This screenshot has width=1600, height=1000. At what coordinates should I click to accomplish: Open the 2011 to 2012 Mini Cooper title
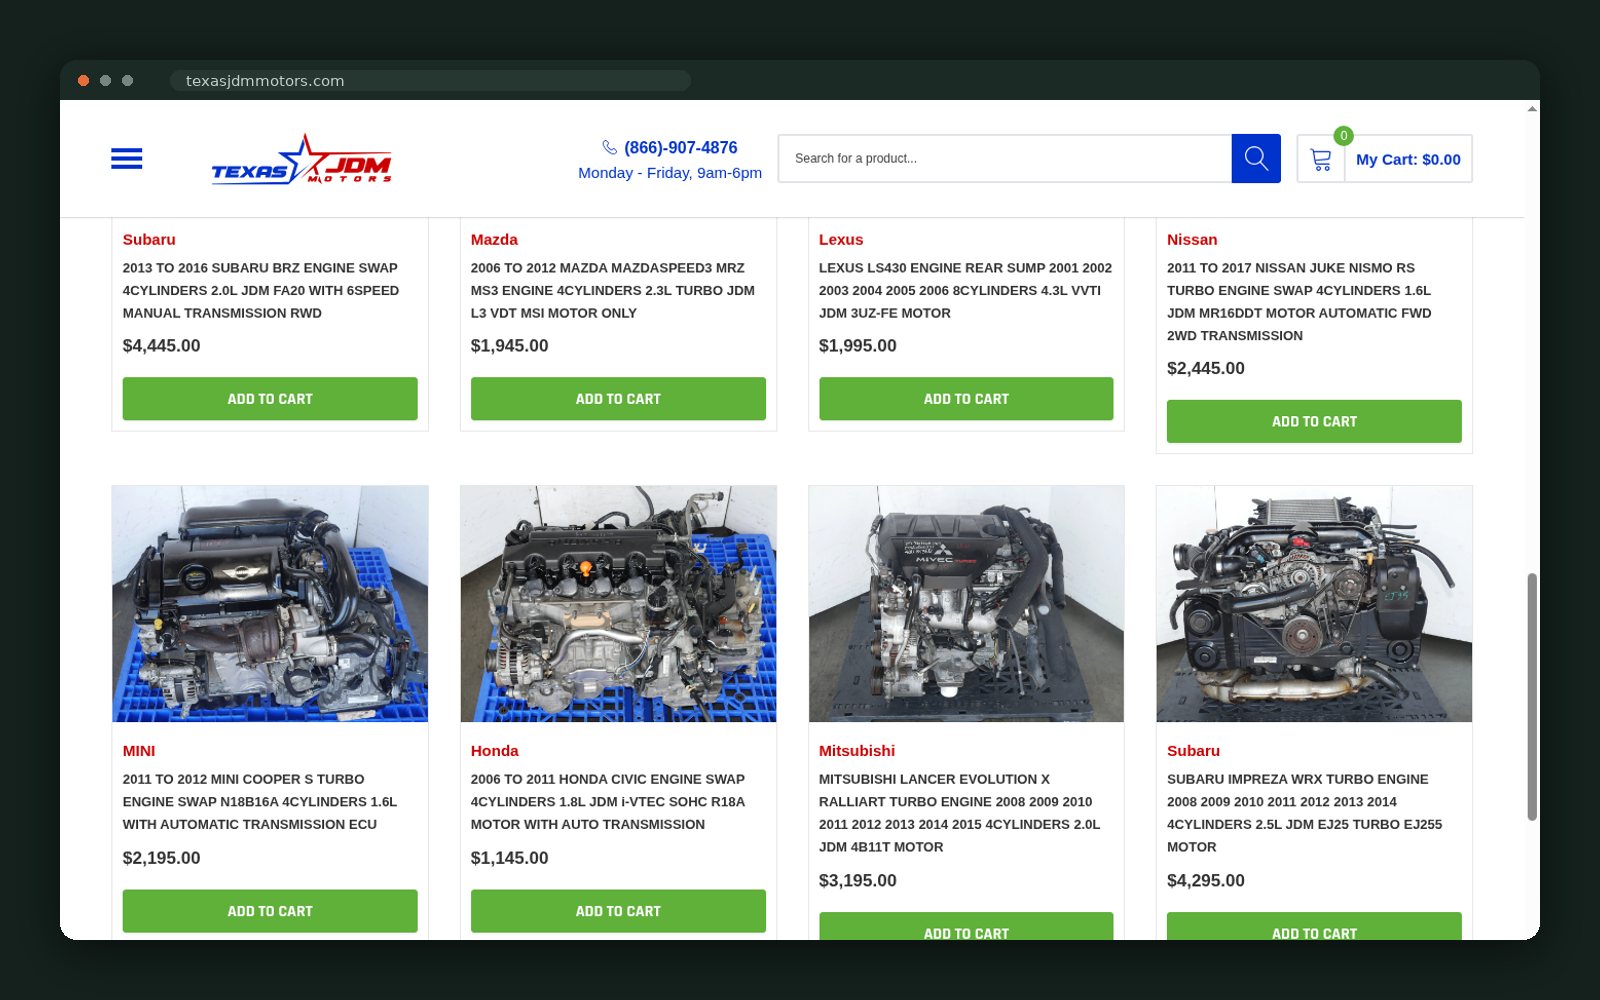[260, 801]
